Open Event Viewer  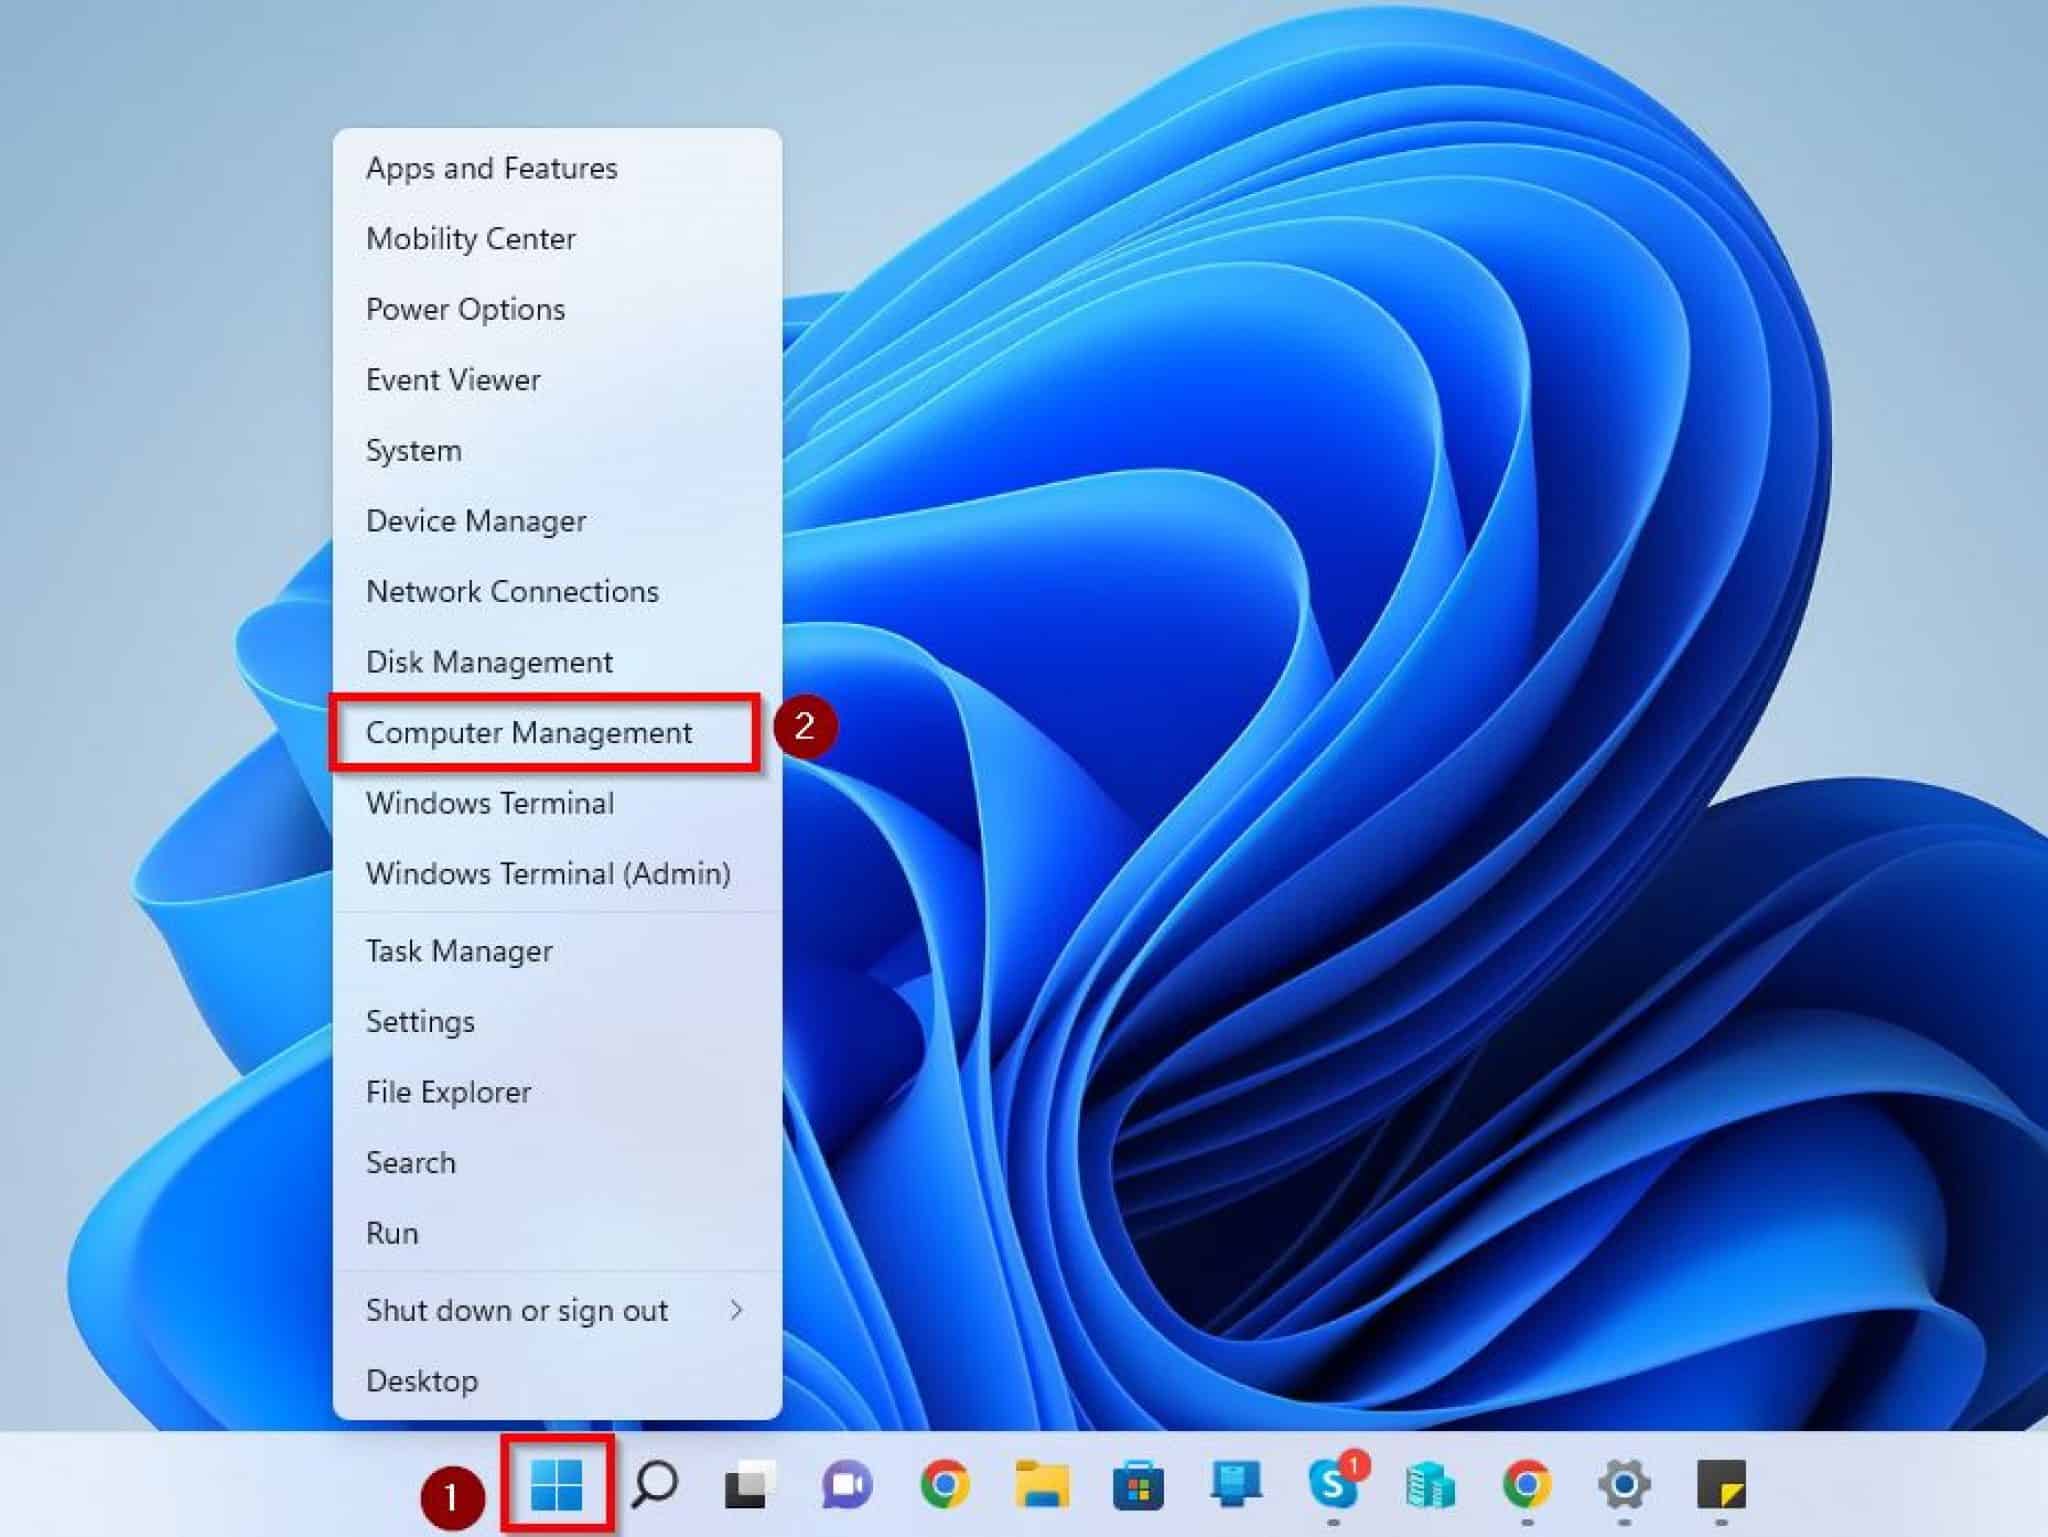pyautogui.click(x=452, y=380)
